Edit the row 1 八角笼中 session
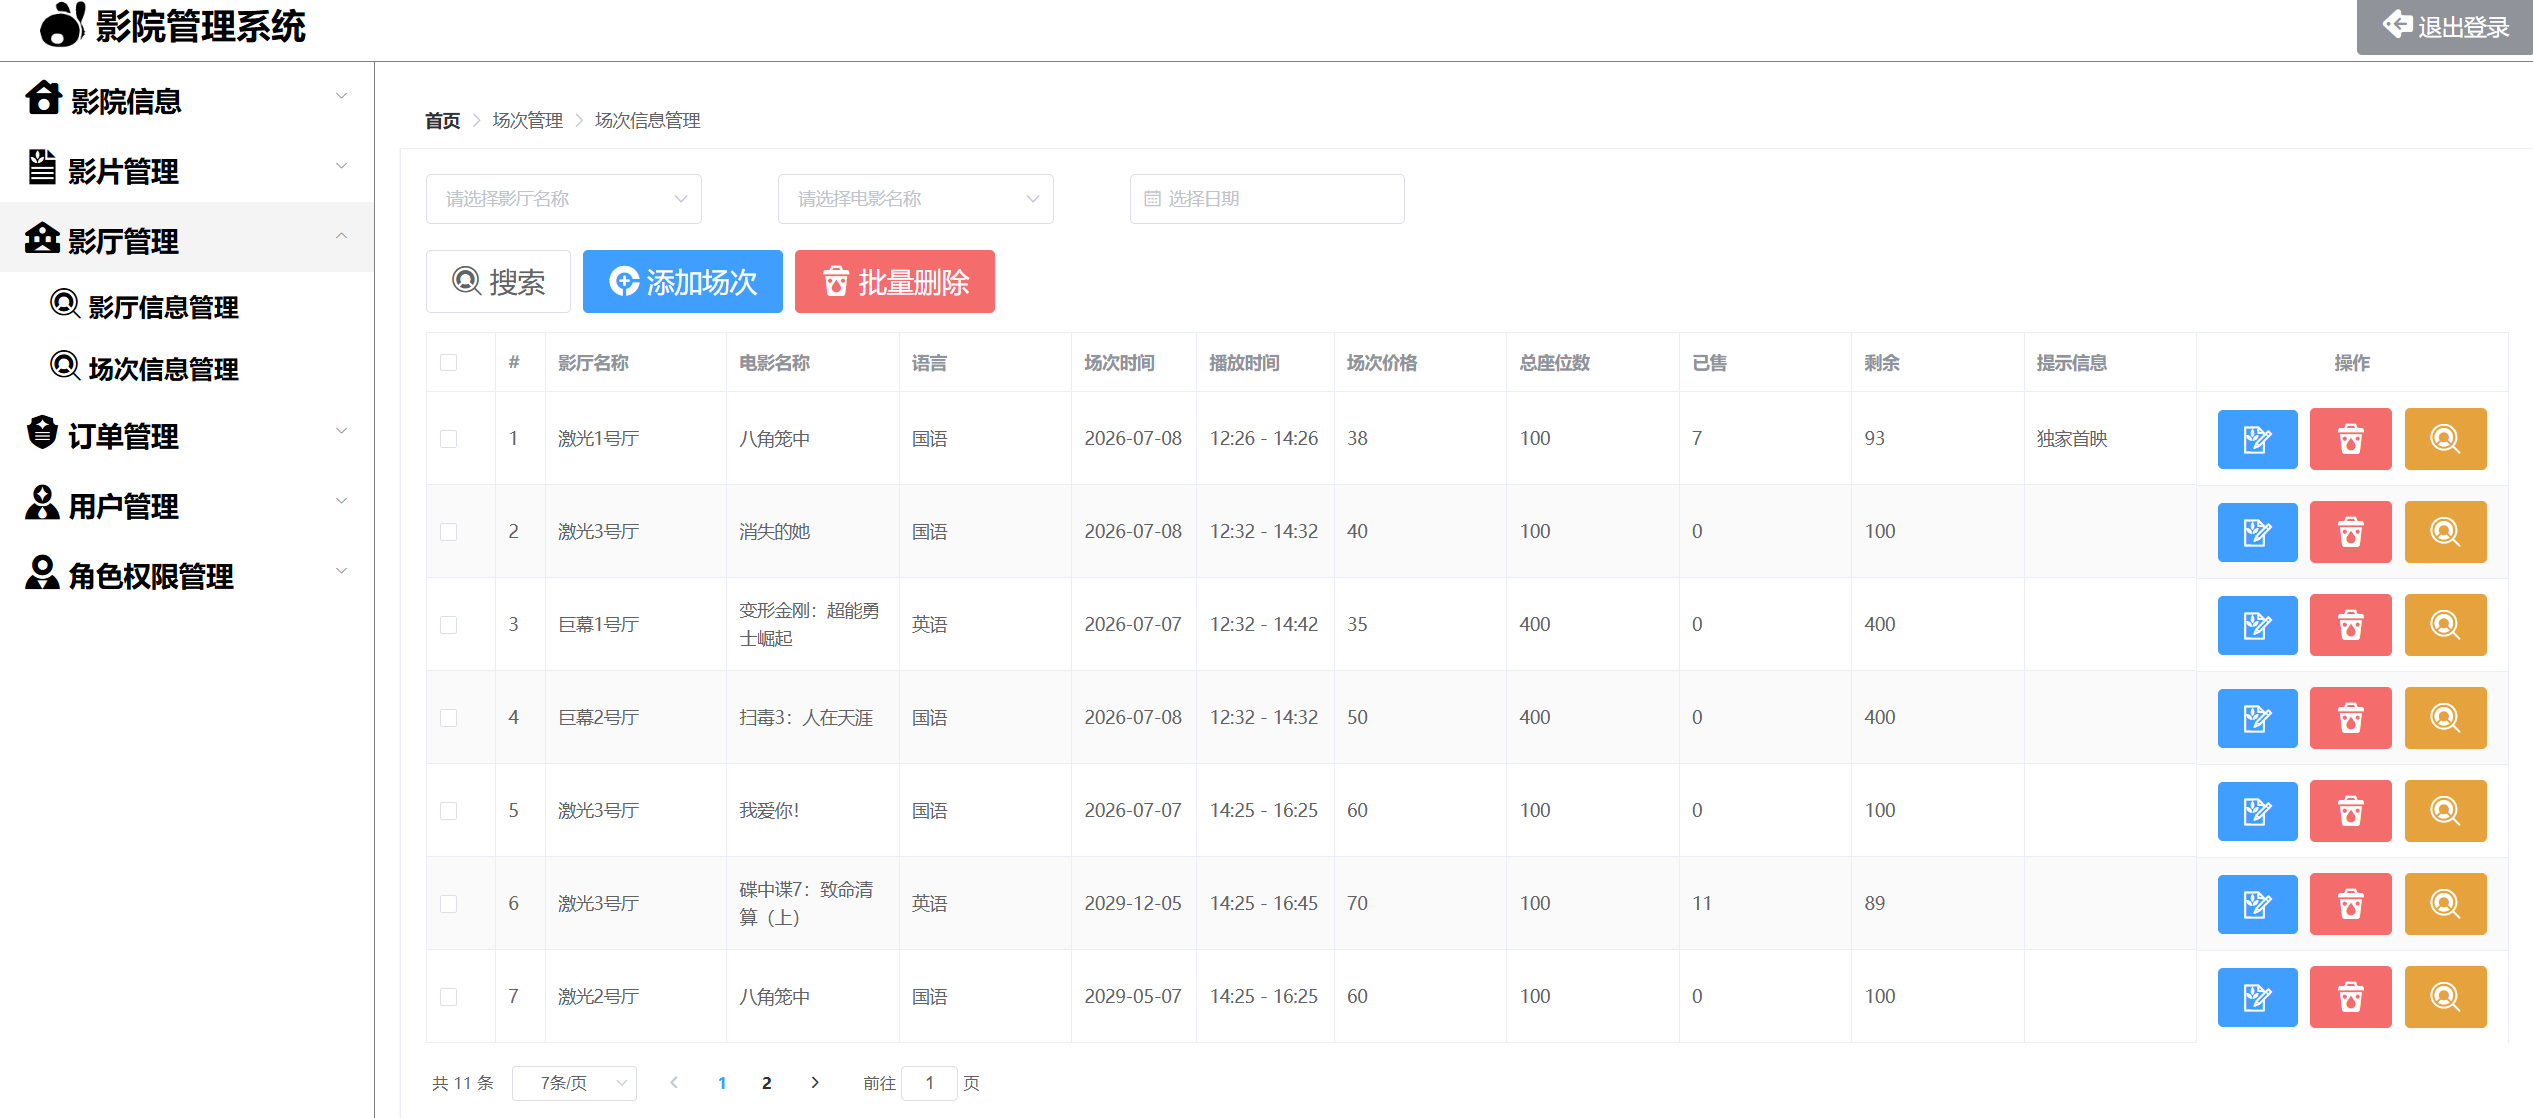The width and height of the screenshot is (2533, 1118). click(2257, 439)
